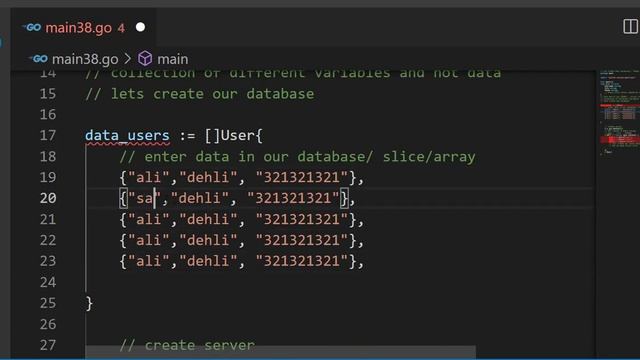This screenshot has width=640, height=360.
Task: Click the '// create server' comment
Action: pyautogui.click(x=187, y=345)
